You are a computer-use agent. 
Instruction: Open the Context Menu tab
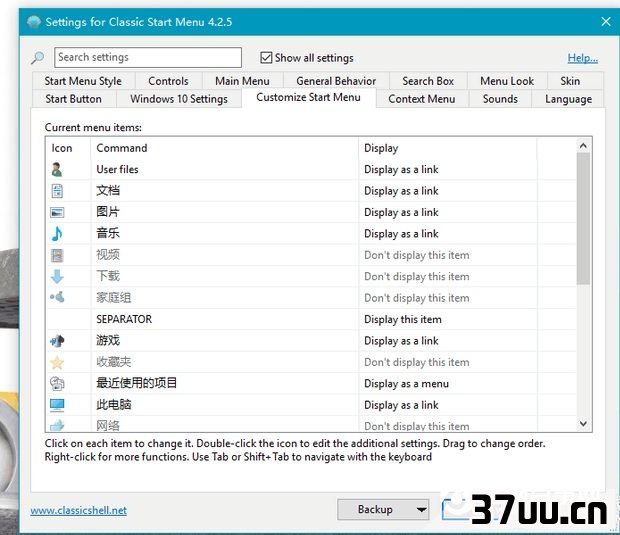pyautogui.click(x=422, y=99)
